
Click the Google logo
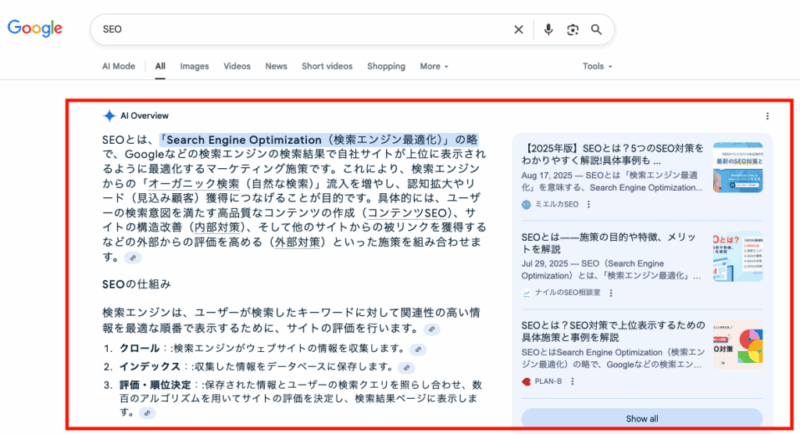pyautogui.click(x=36, y=28)
